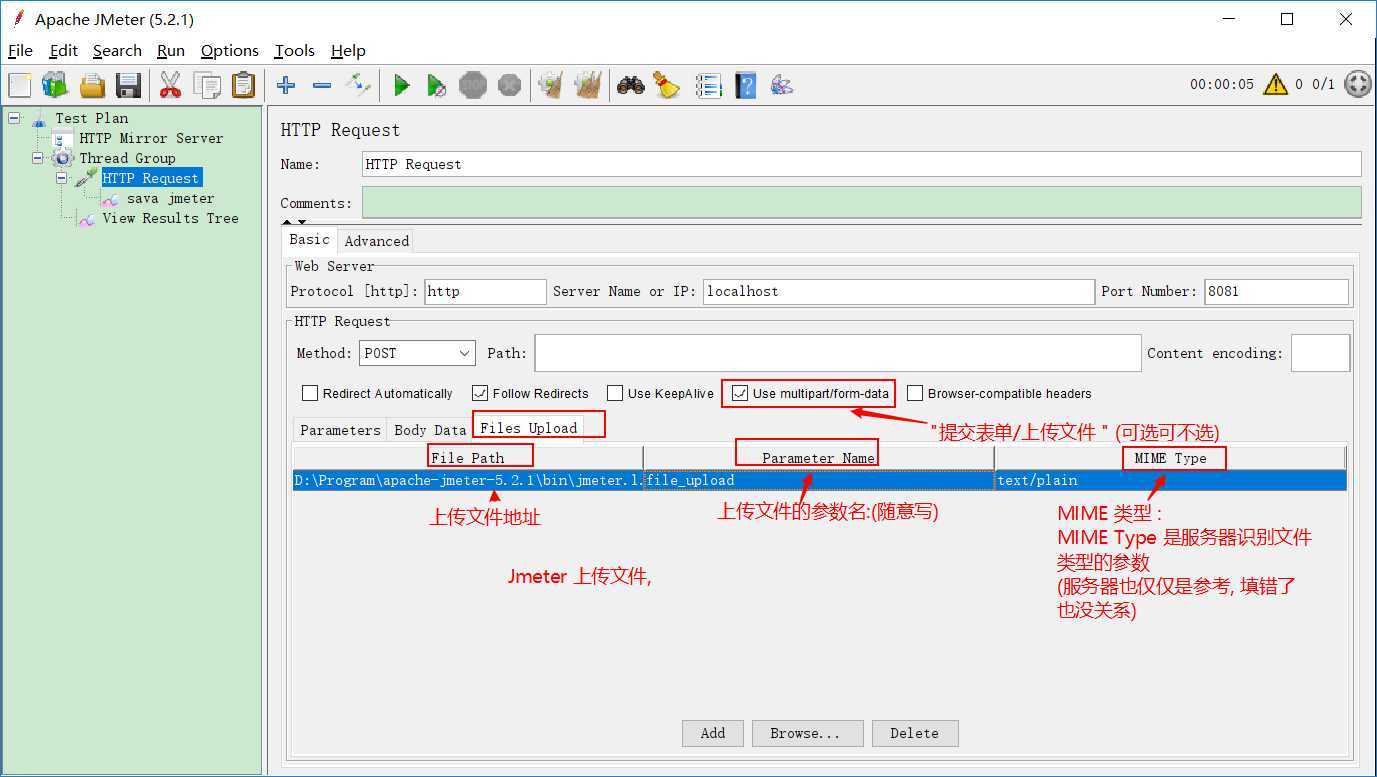Select View Results Tree in the tree
The image size is (1377, 777).
click(171, 218)
